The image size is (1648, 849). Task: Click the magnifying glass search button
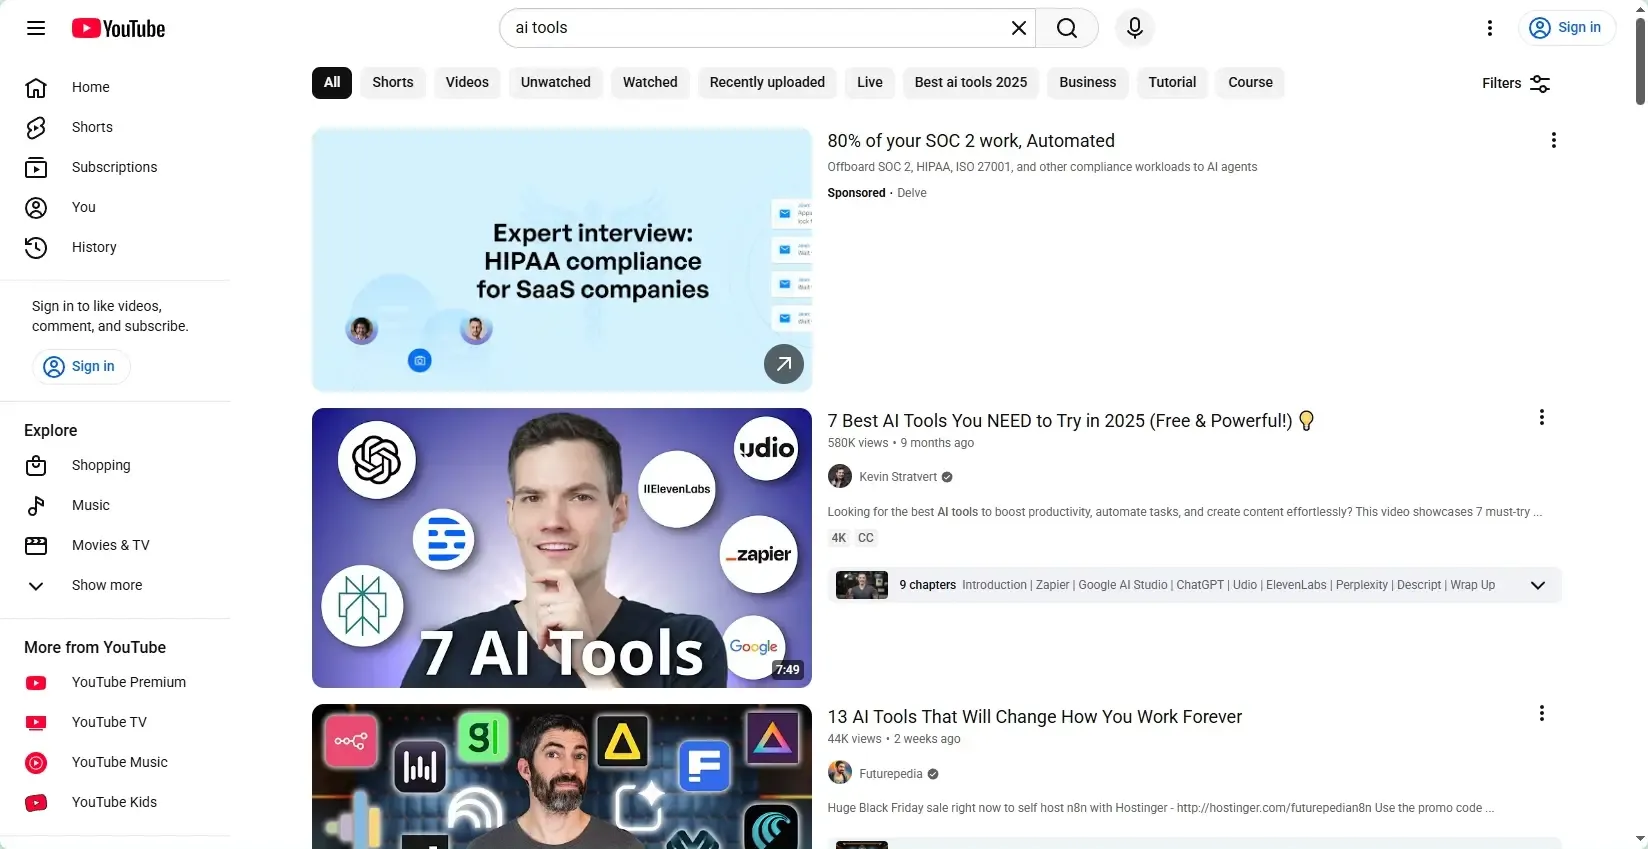[1067, 28]
